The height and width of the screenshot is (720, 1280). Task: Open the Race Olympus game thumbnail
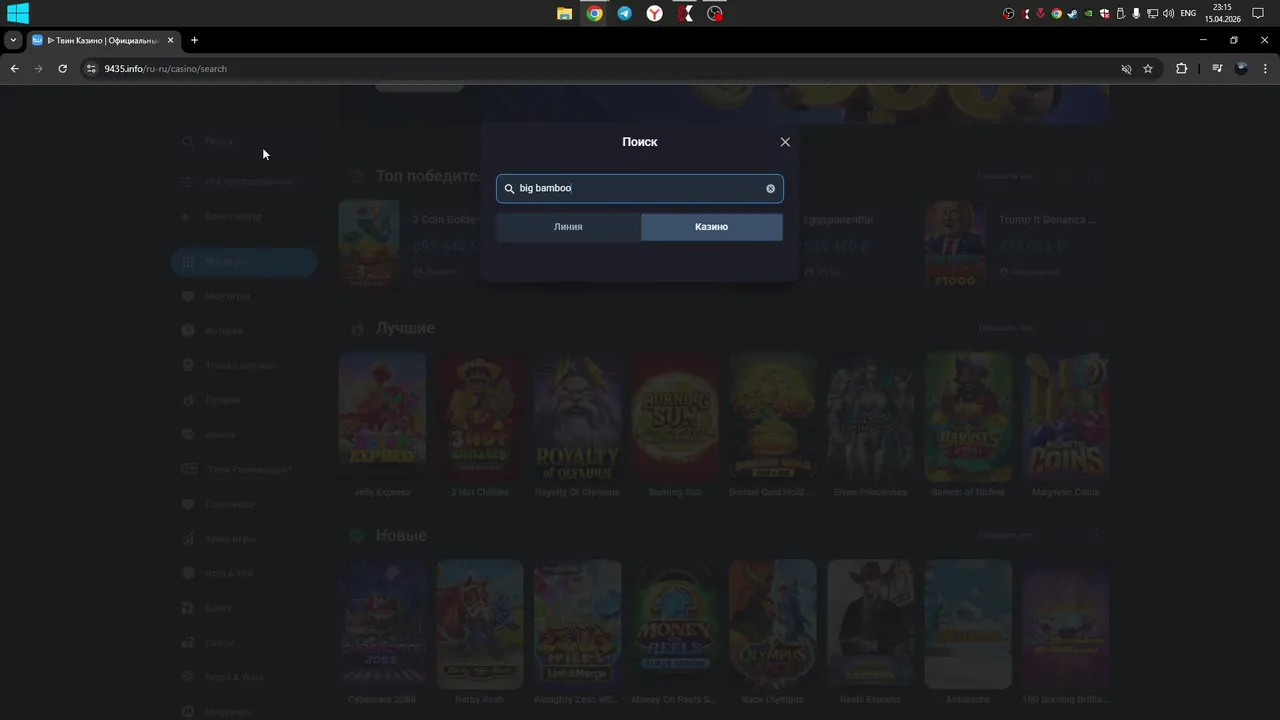[x=773, y=624]
